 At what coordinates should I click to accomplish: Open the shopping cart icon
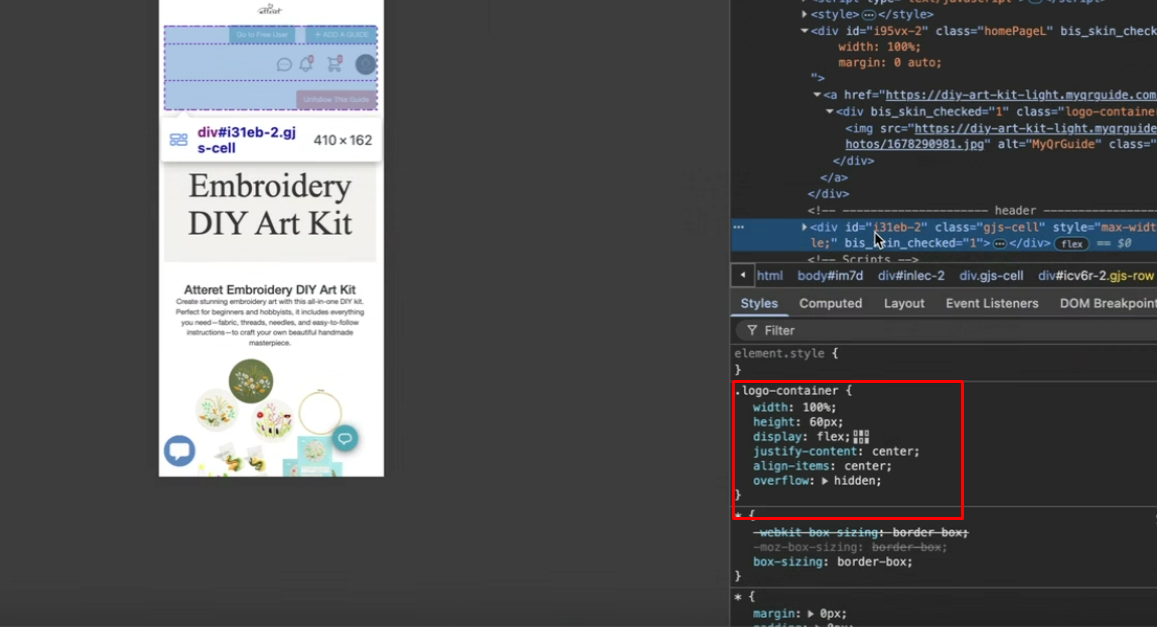click(x=334, y=64)
